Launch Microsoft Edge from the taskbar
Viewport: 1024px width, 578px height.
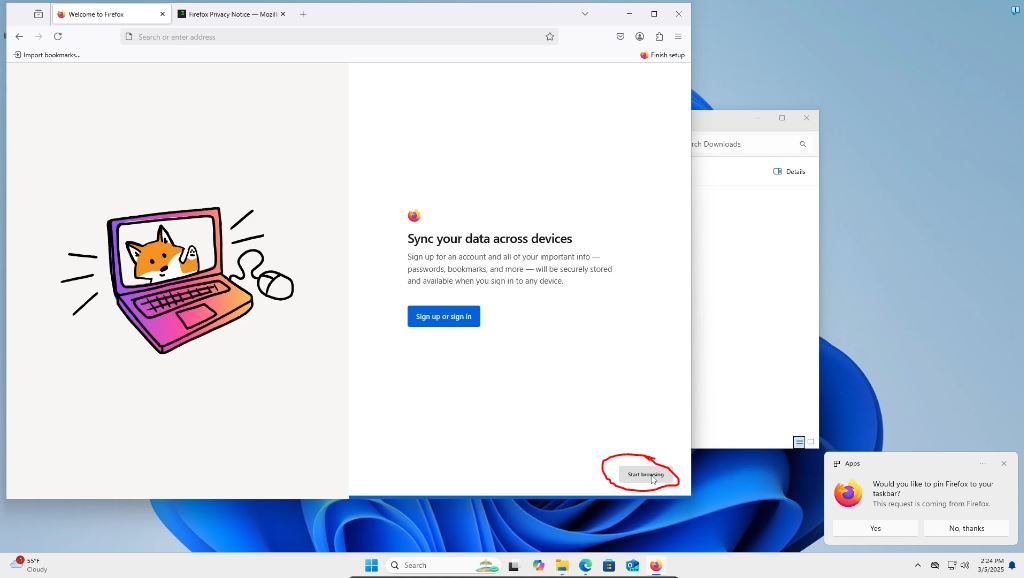[x=585, y=565]
